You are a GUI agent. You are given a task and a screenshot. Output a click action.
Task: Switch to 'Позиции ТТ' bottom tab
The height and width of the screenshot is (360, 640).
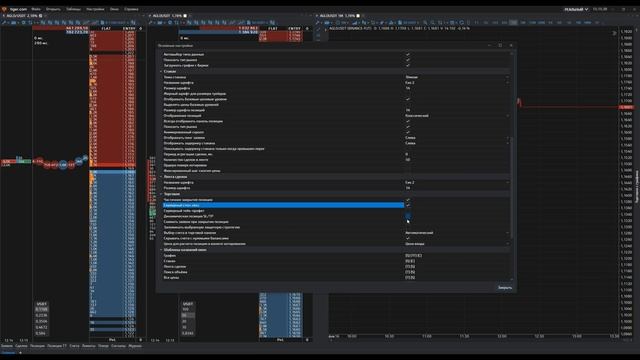pyautogui.click(x=57, y=346)
